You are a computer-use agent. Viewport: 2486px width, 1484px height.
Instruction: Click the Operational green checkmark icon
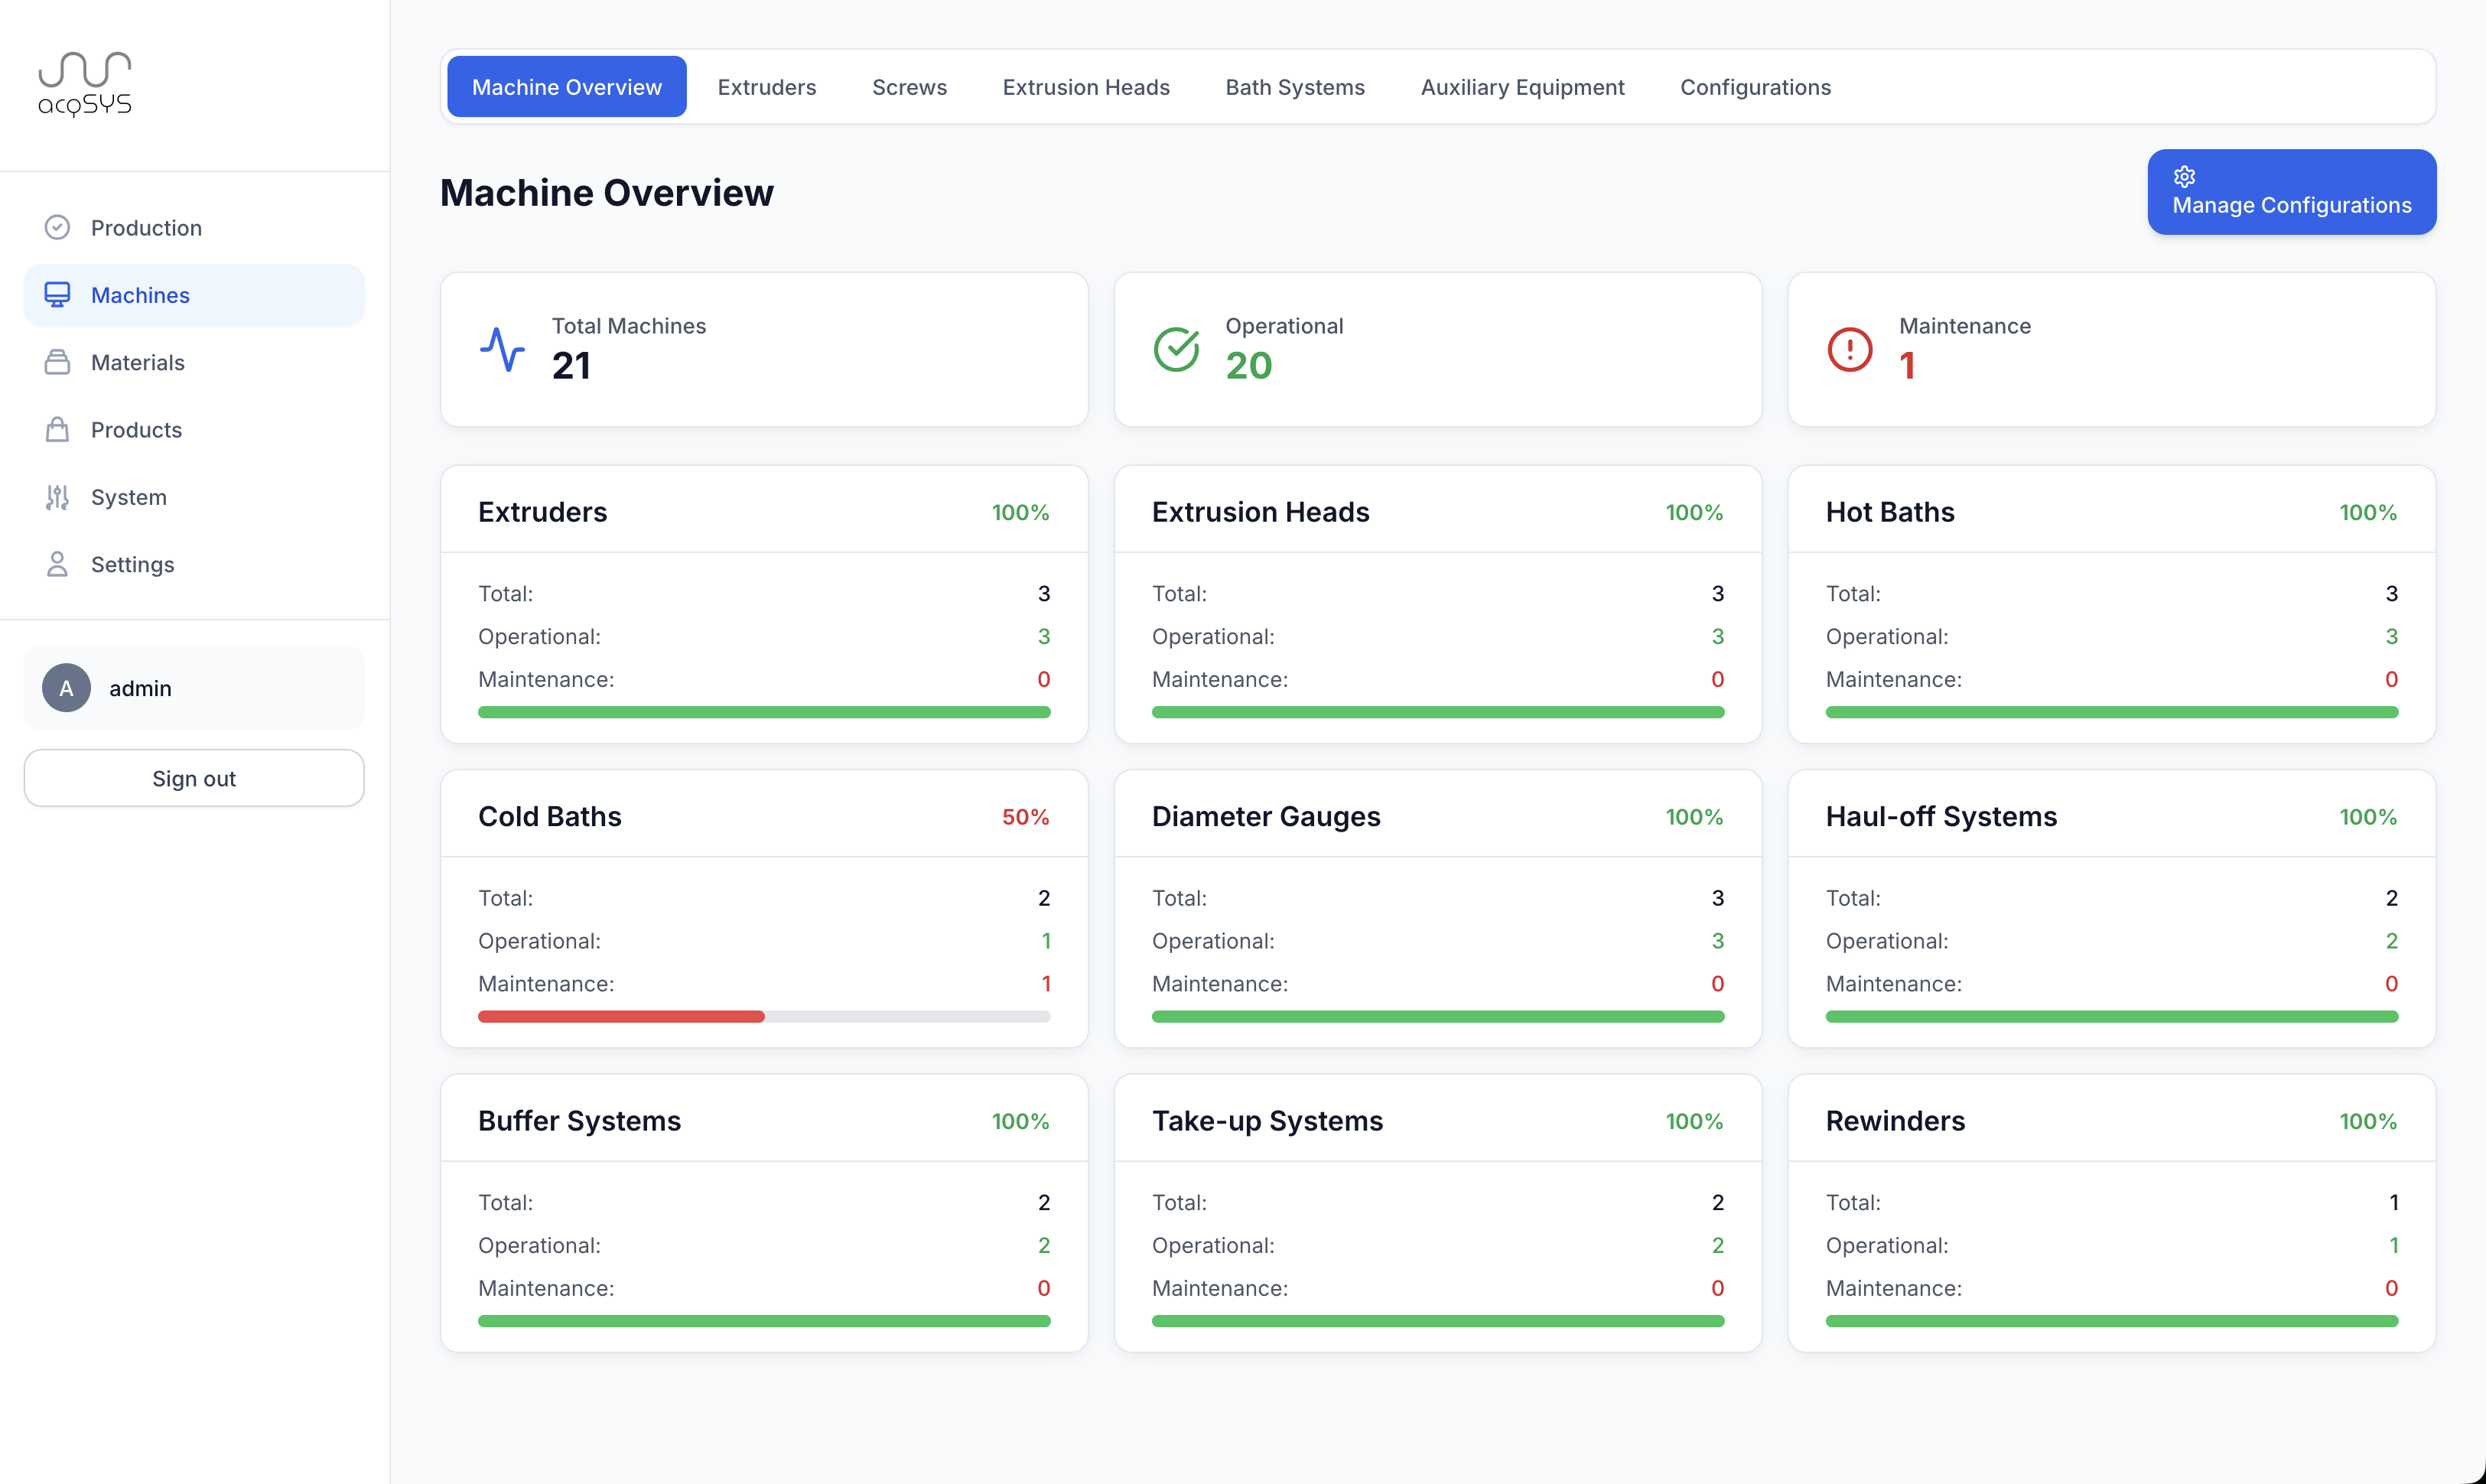click(x=1176, y=349)
